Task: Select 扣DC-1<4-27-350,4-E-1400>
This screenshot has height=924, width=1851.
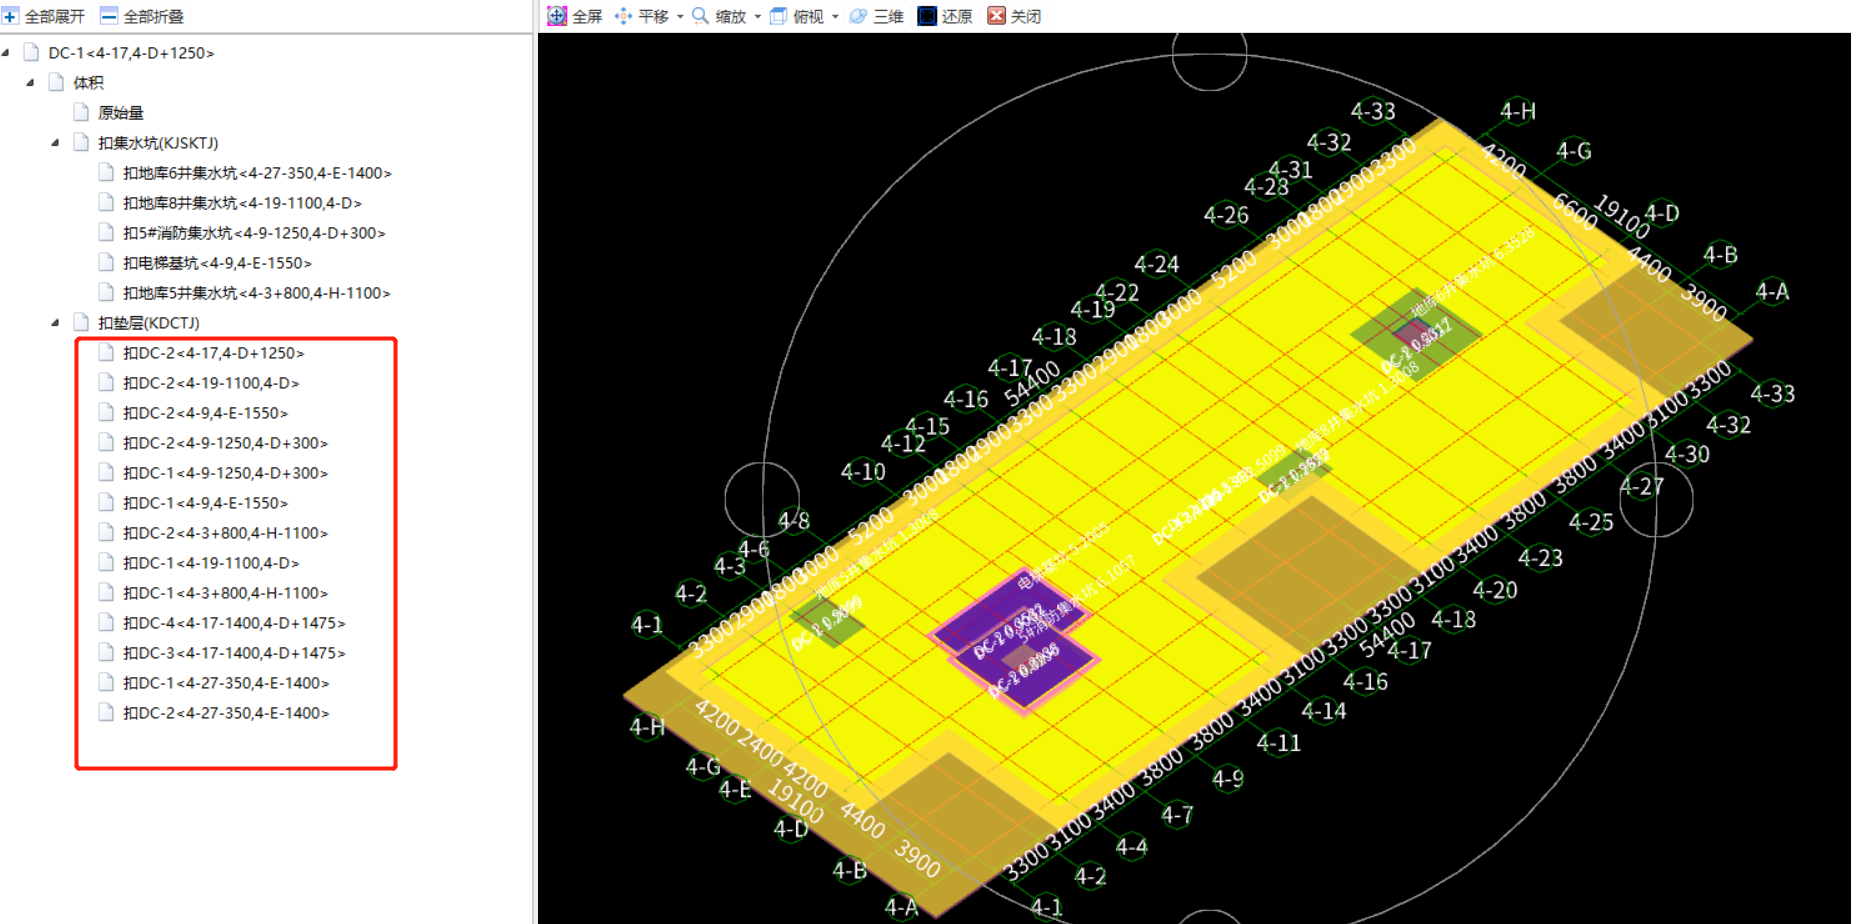Action: pyautogui.click(x=226, y=683)
